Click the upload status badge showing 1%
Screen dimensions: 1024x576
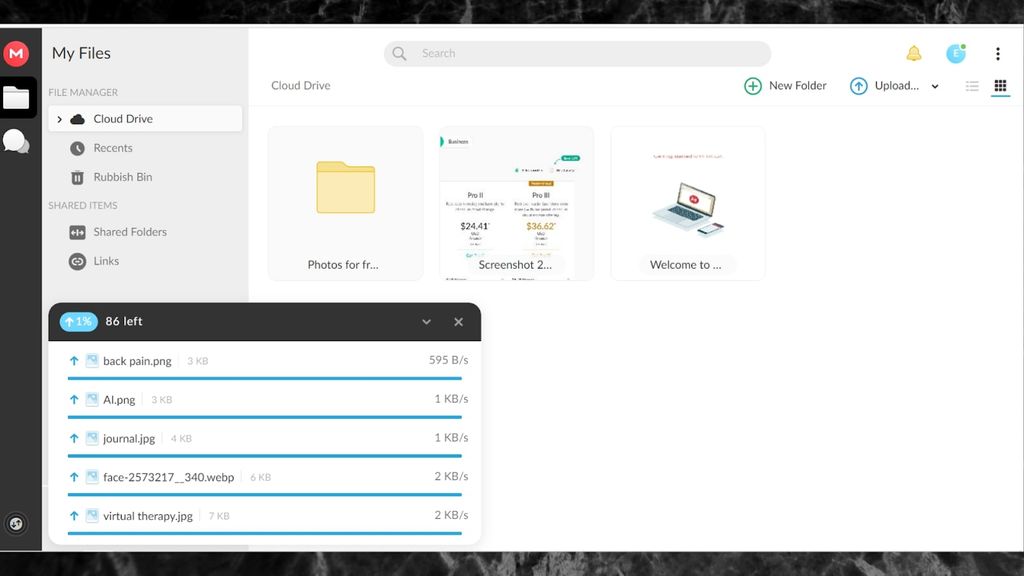[79, 321]
